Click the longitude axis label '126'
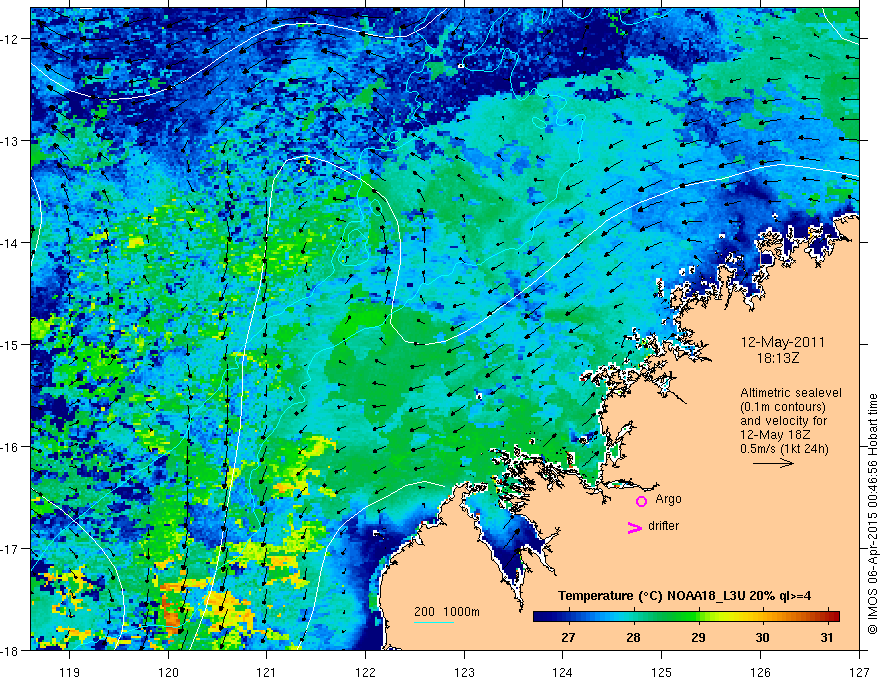The width and height of the screenshot is (880, 680). click(760, 672)
